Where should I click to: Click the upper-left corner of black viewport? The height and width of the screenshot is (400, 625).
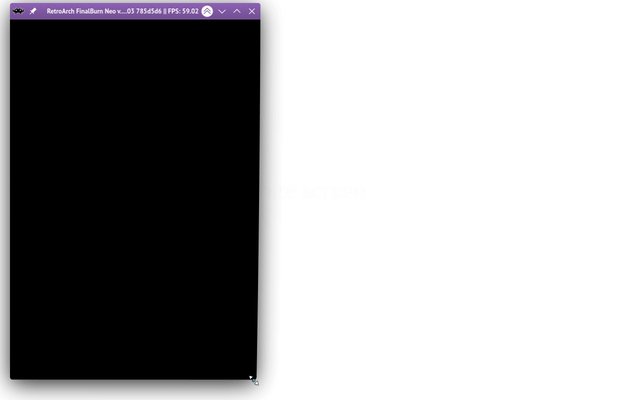[x=15, y=25]
